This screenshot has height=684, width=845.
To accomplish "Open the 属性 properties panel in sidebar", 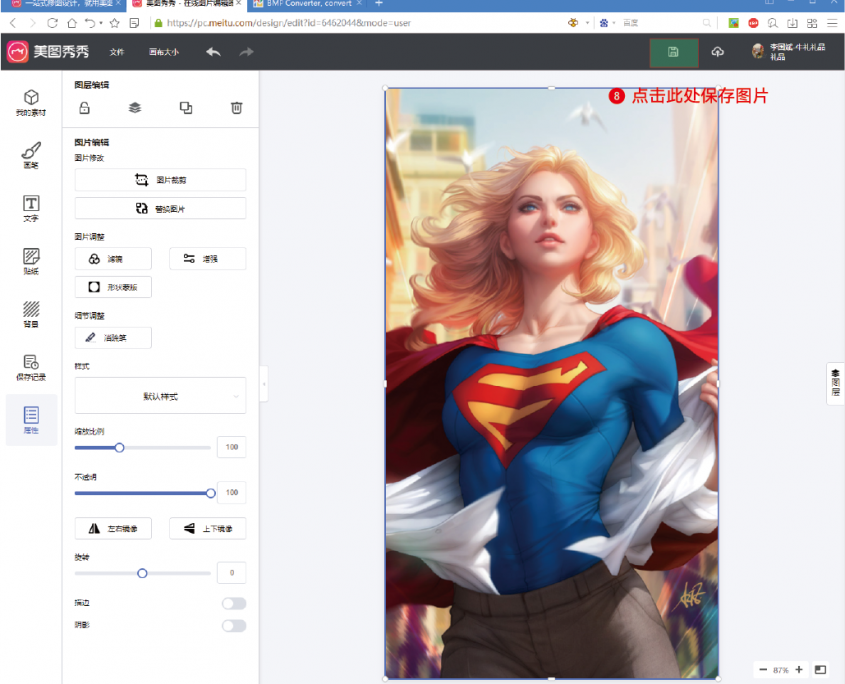I will pyautogui.click(x=31, y=420).
